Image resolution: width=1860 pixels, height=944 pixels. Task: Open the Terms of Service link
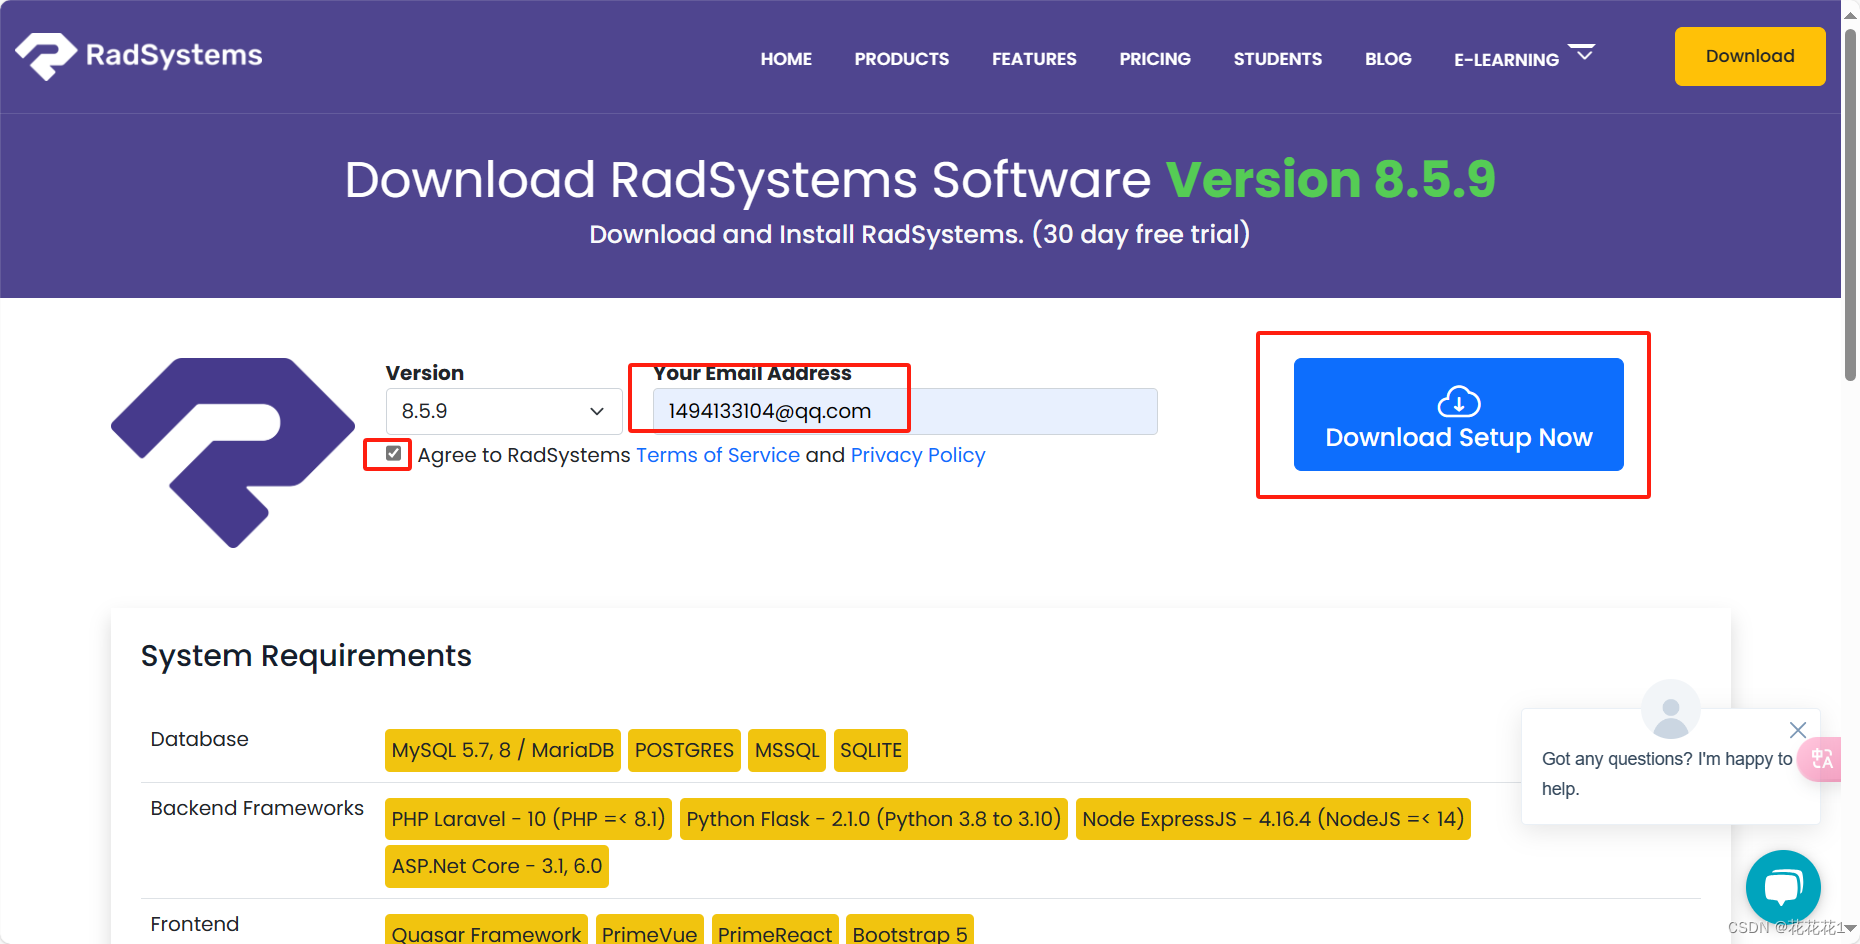click(x=718, y=455)
